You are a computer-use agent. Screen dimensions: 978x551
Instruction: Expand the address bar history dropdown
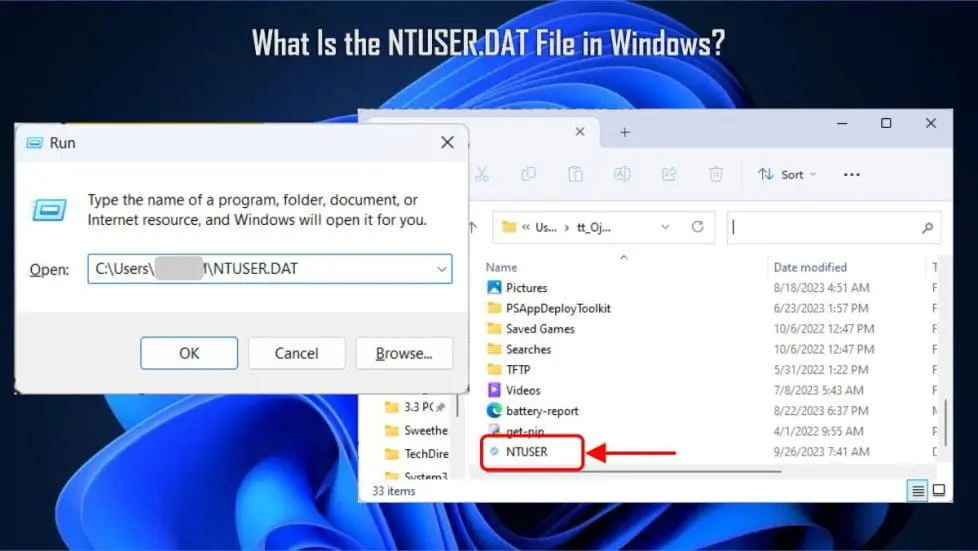point(665,227)
